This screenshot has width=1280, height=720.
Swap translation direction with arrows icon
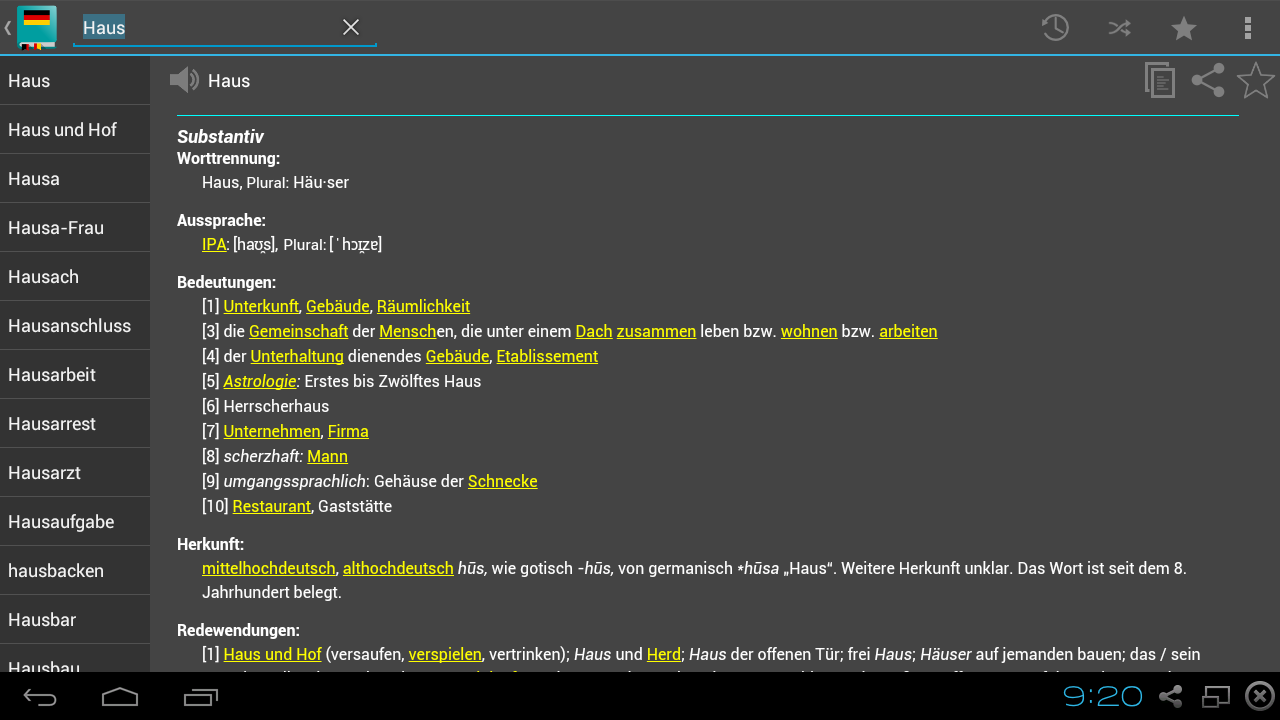point(1119,27)
